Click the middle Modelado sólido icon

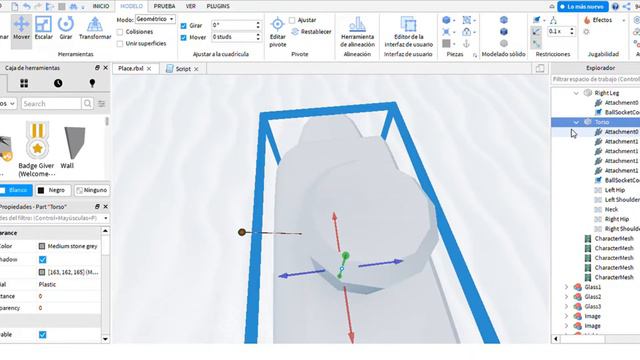(504, 31)
